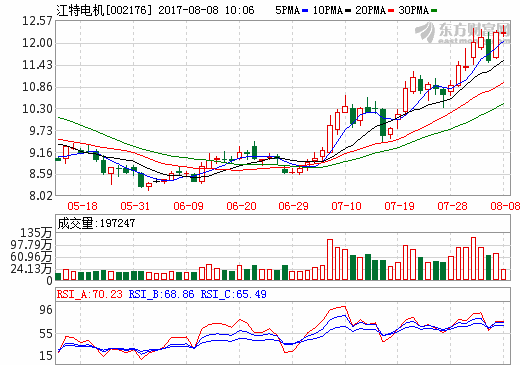
Task: Click price axis label 8.59
Action: pos(41,174)
